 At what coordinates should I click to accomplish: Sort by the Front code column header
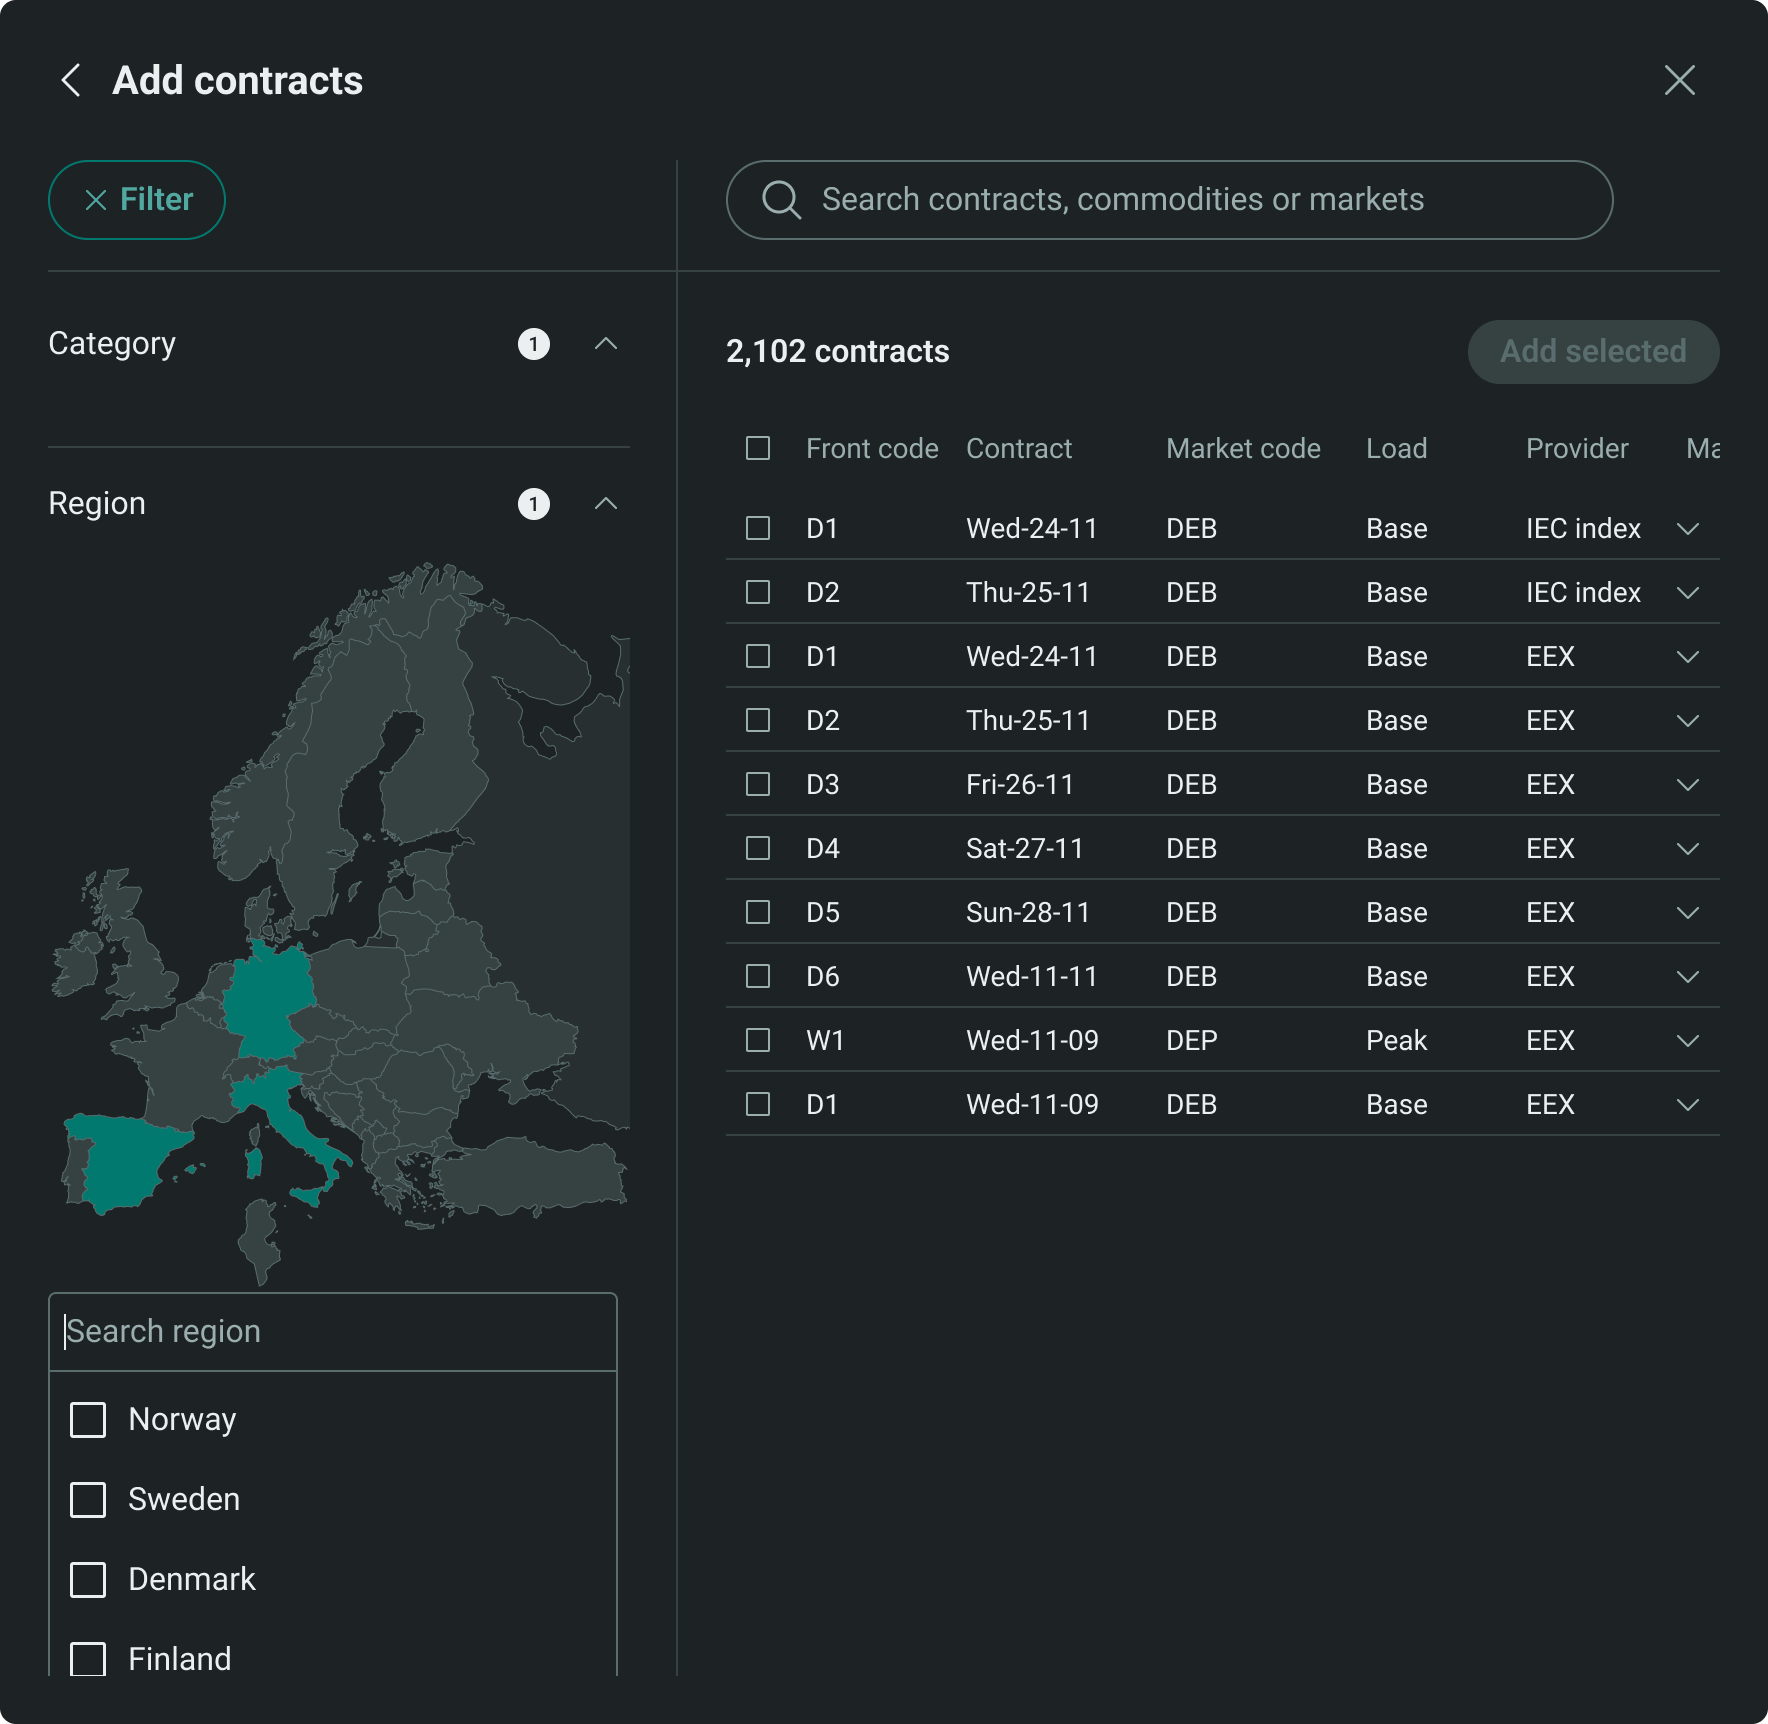coord(871,448)
